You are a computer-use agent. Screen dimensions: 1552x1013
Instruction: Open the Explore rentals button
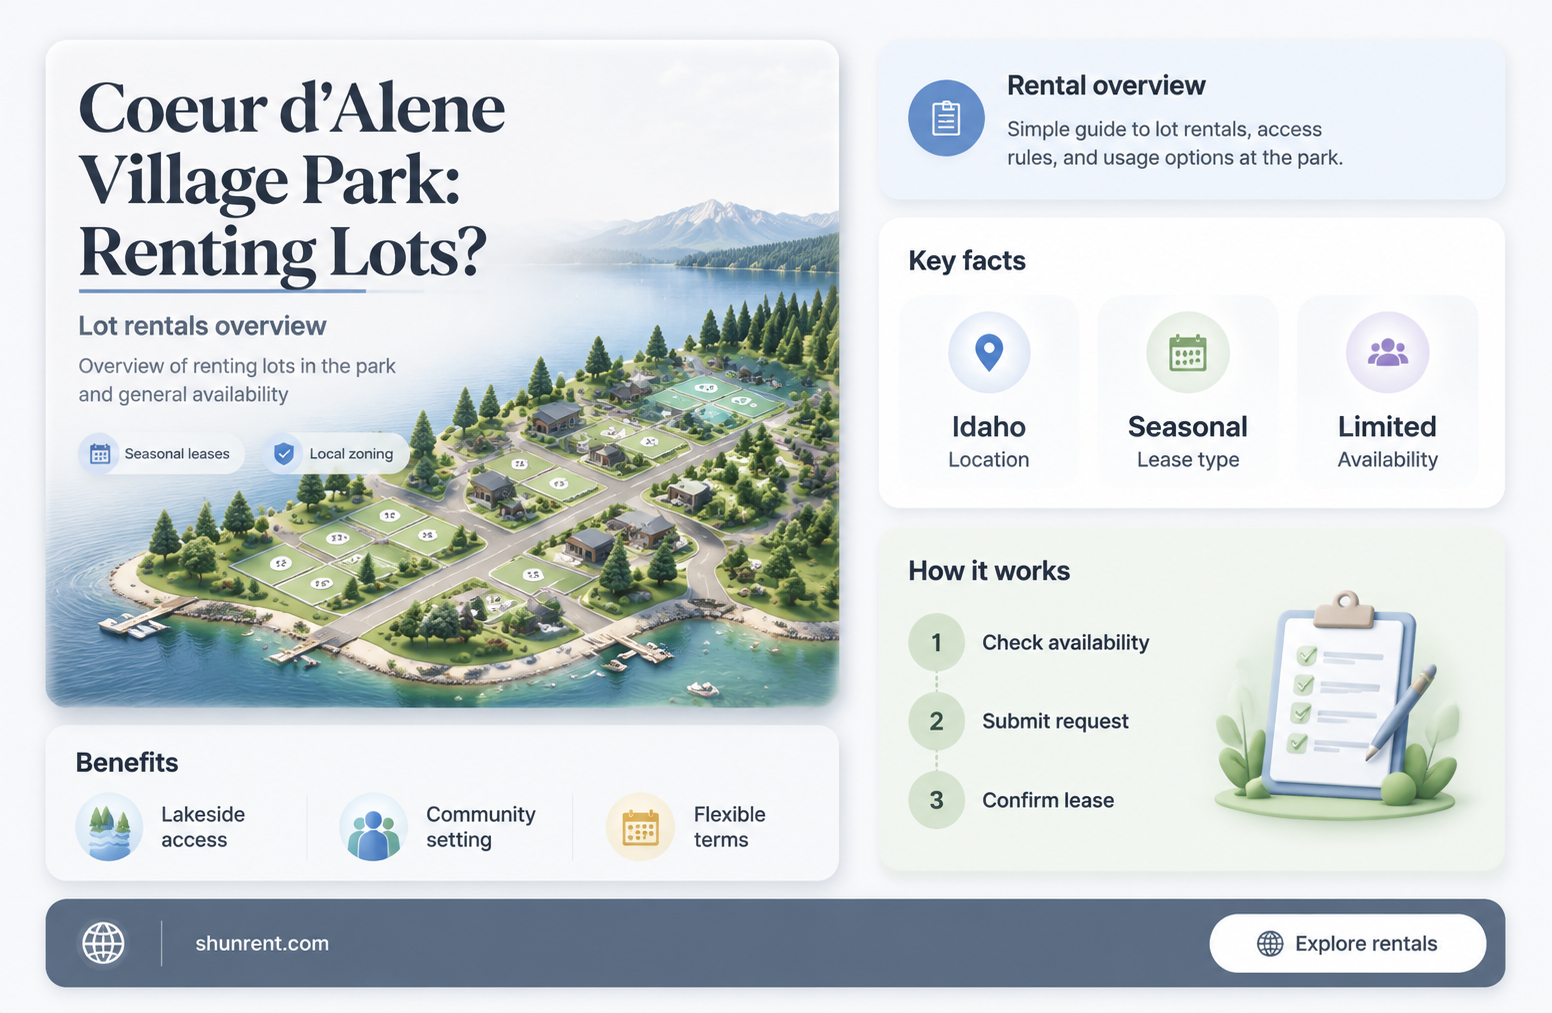pos(1347,943)
